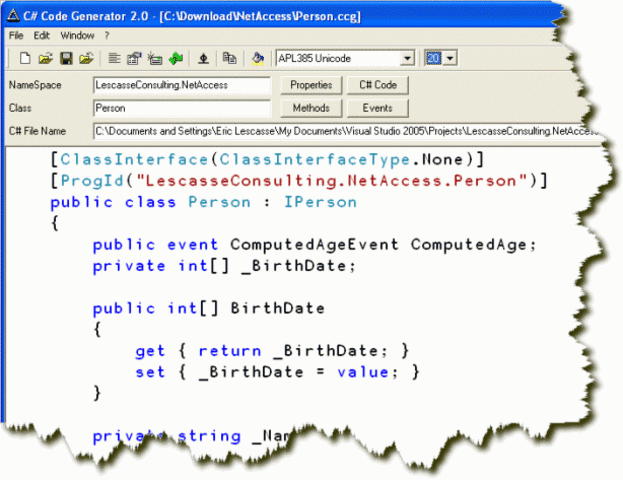Click the open-folder icon right of Save
Viewport: 623px width, 480px height.
tap(86, 58)
